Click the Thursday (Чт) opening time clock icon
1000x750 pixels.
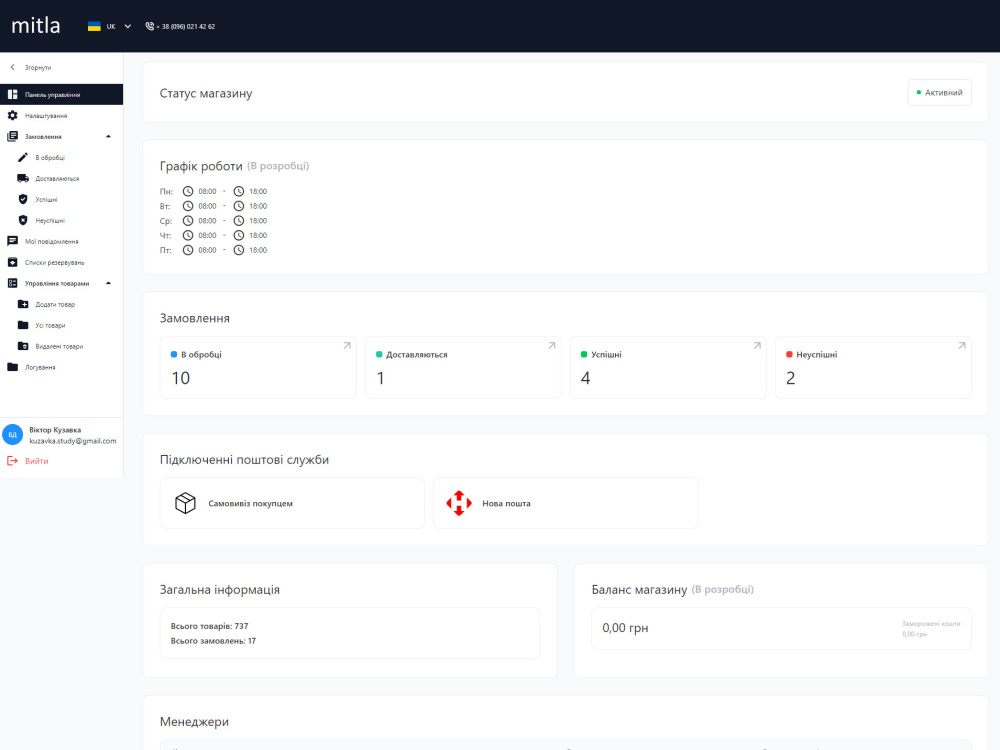(188, 235)
